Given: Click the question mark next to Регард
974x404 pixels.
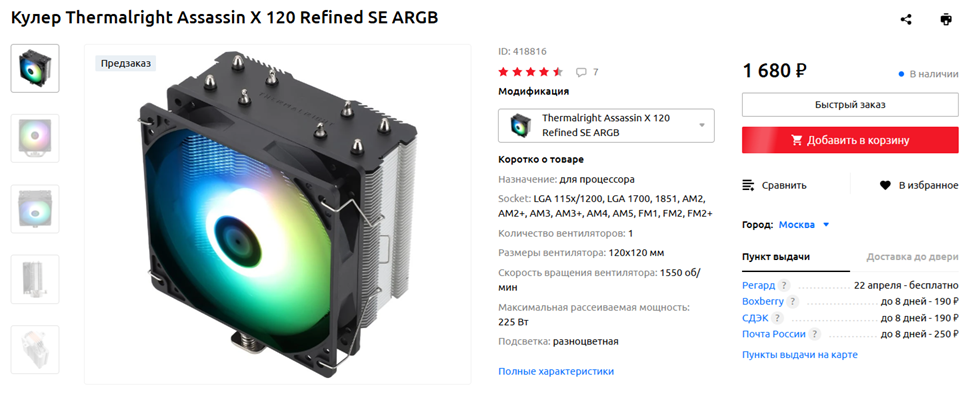Looking at the screenshot, I should [785, 285].
